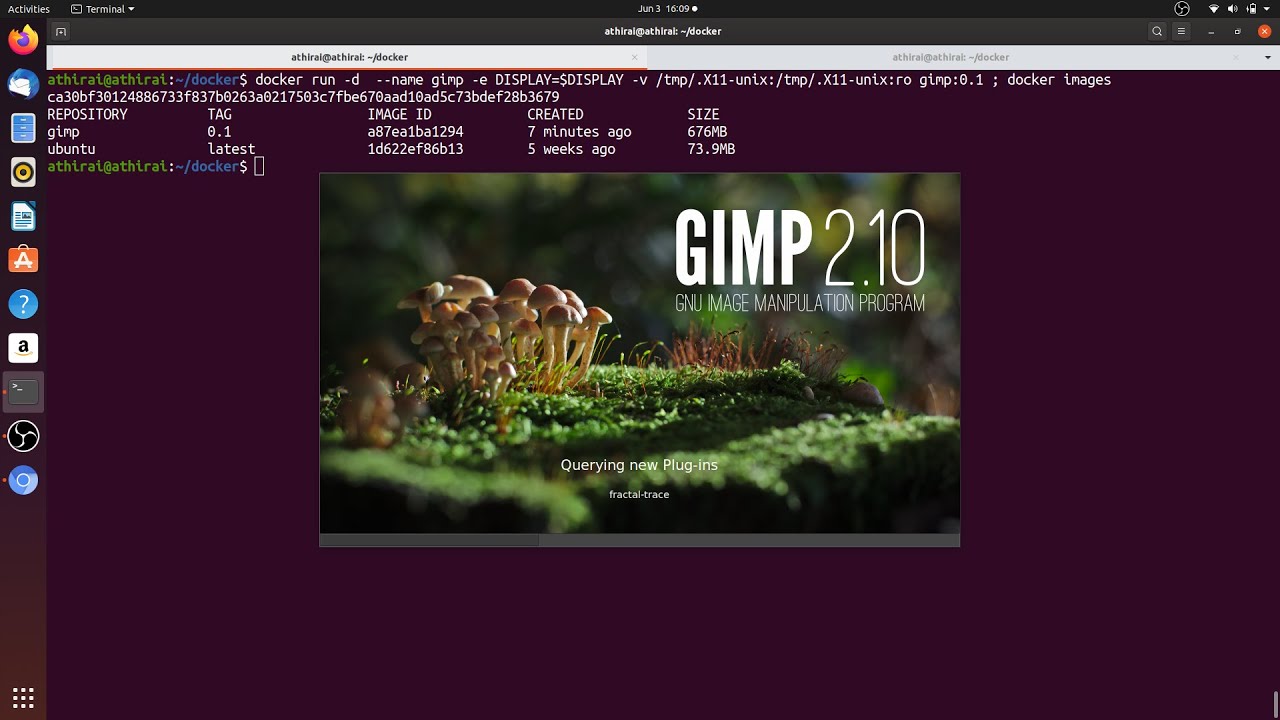
Task: Click image ID 1d622ef86b13
Action: [415, 149]
